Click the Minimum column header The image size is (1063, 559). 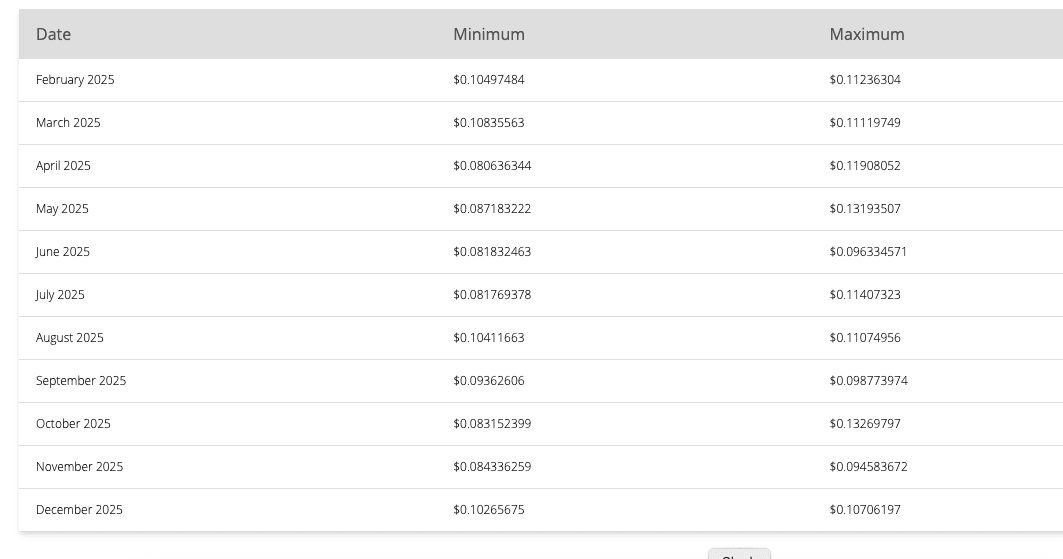tap(489, 34)
